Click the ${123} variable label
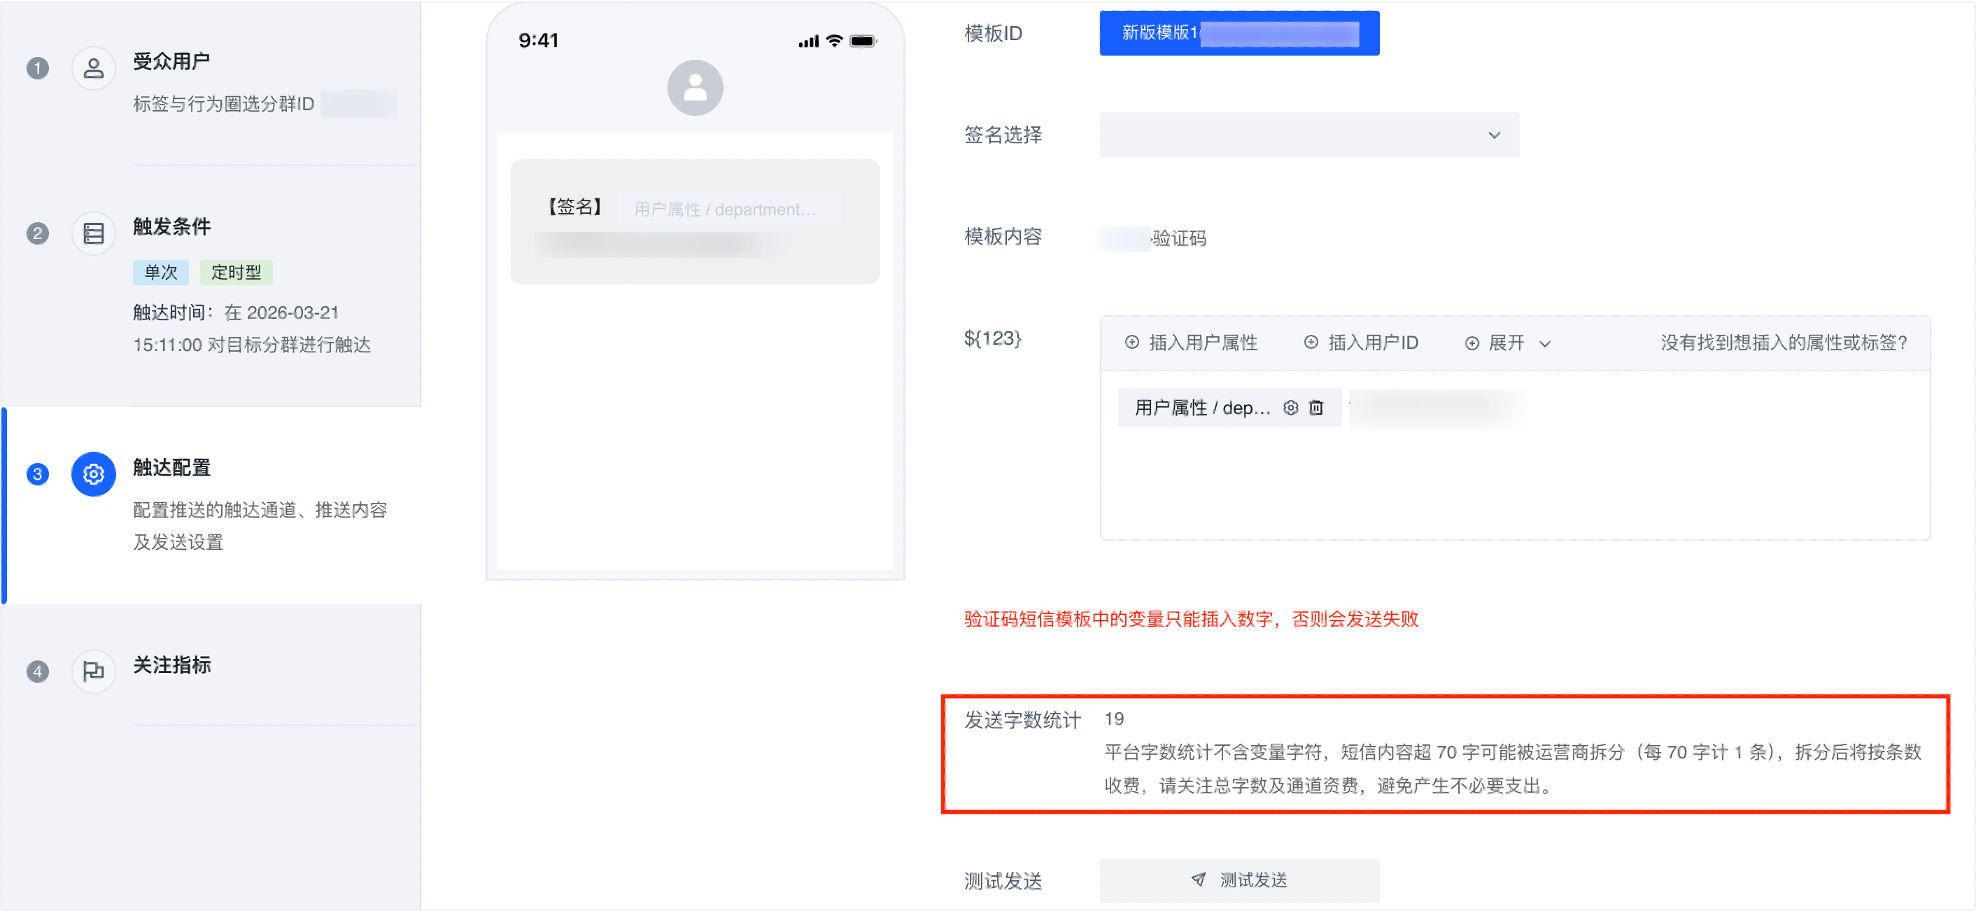 (x=993, y=338)
